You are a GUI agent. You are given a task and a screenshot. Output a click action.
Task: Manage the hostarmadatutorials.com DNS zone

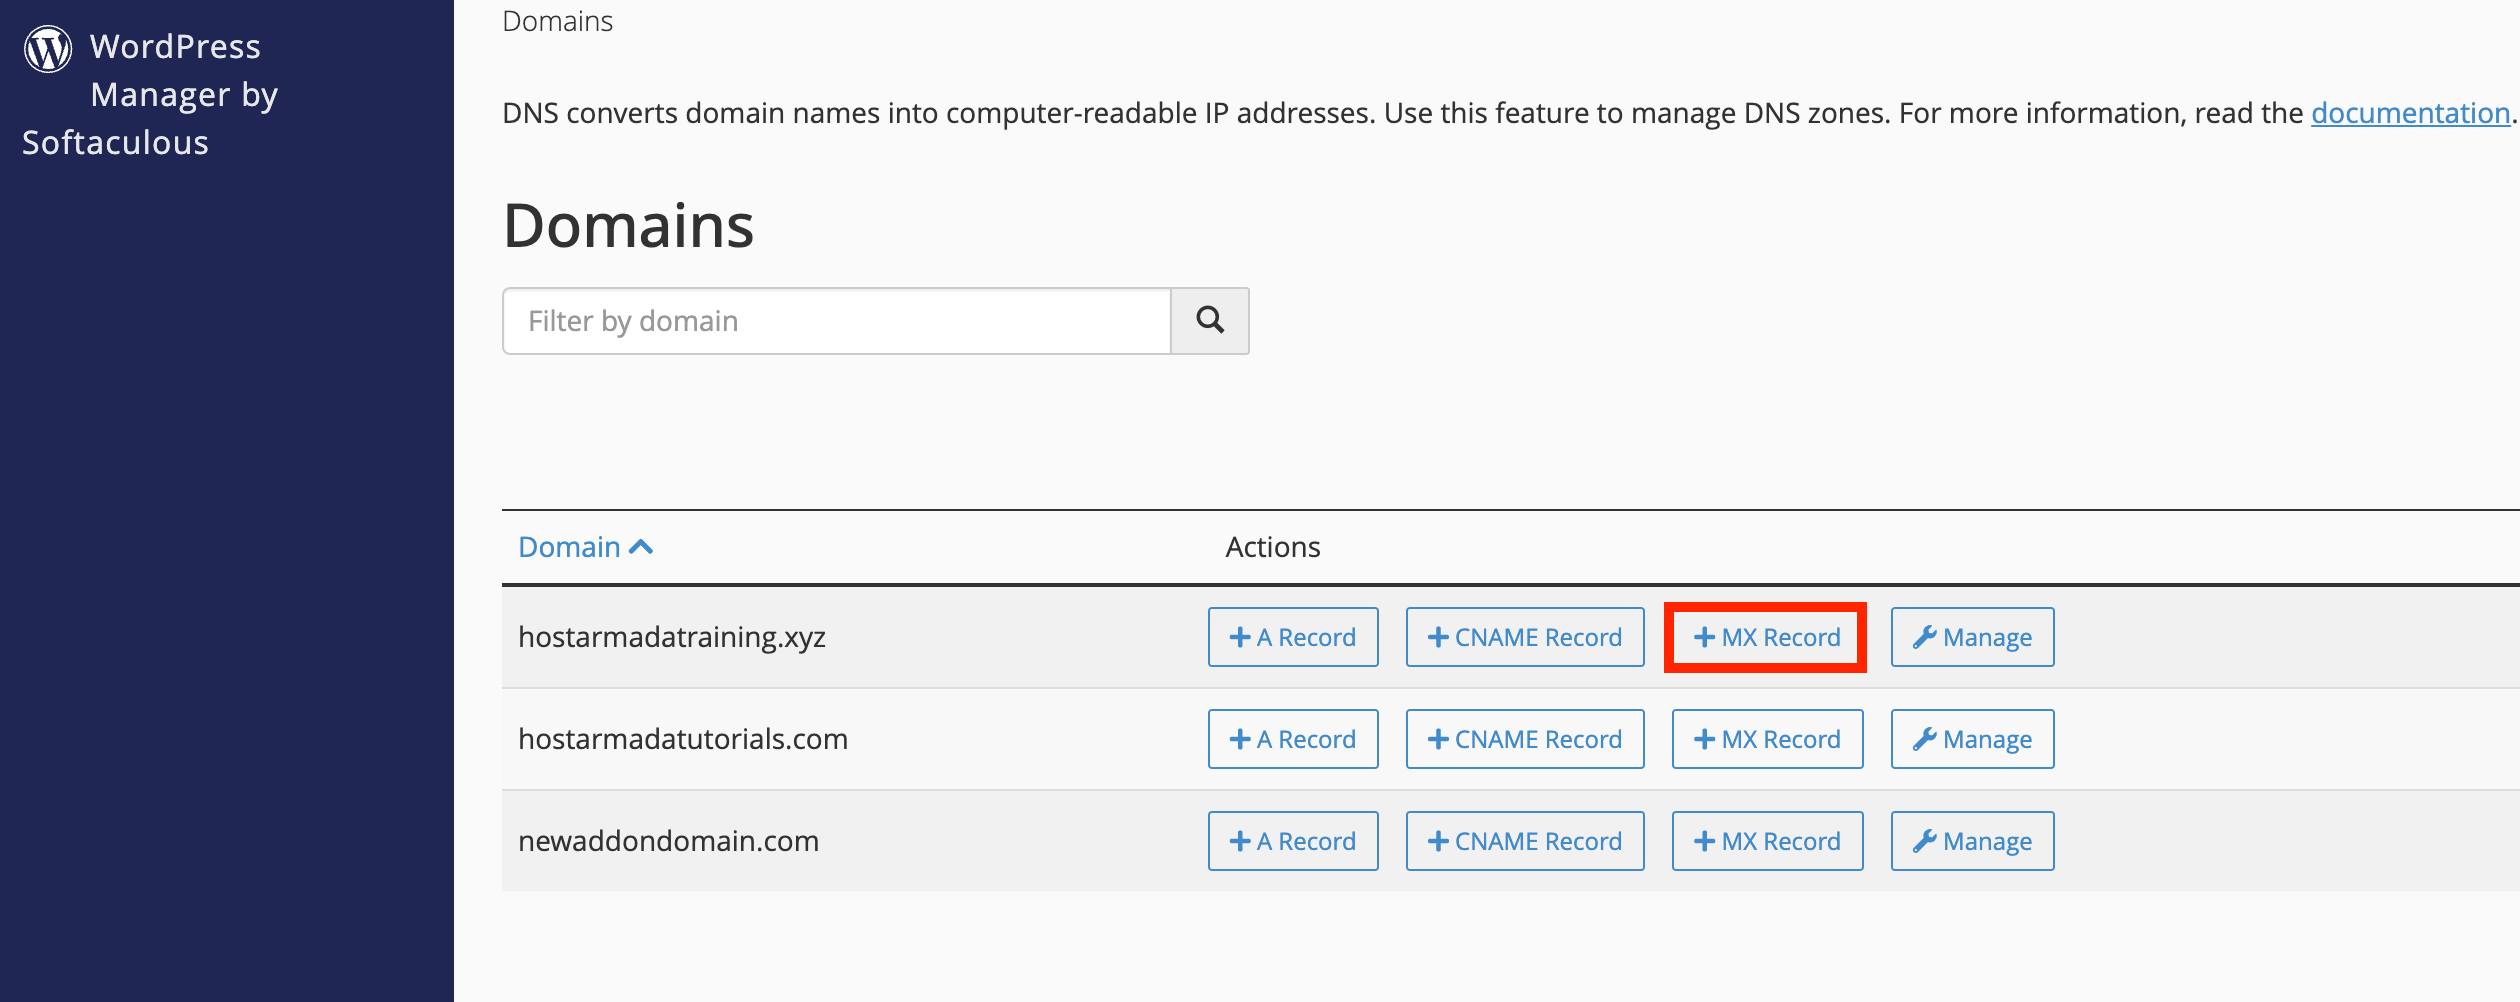coord(1972,739)
